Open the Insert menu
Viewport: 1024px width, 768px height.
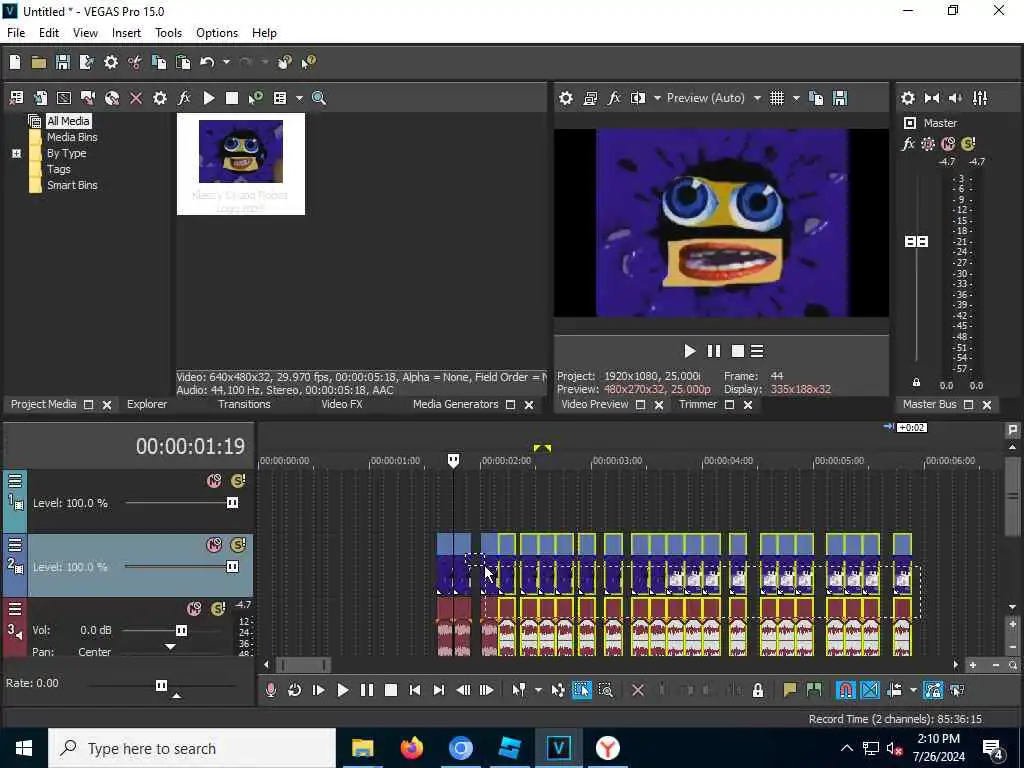click(x=126, y=33)
